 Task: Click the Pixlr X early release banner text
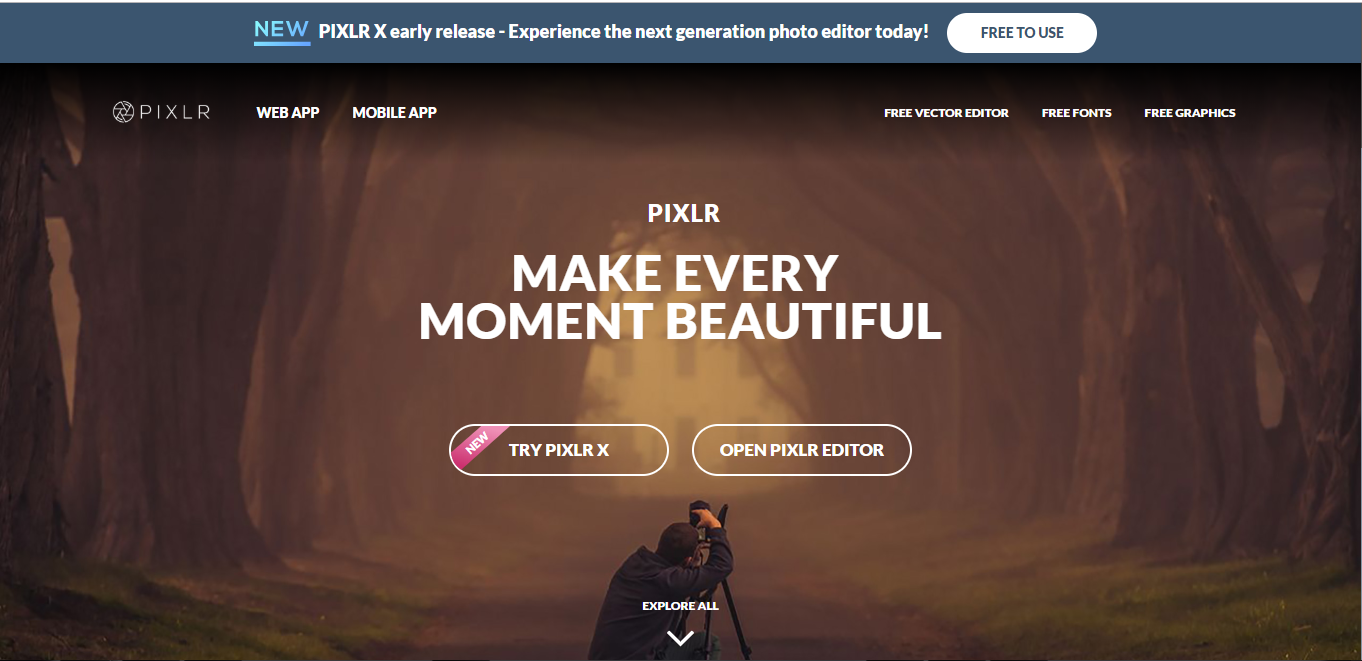[x=624, y=31]
